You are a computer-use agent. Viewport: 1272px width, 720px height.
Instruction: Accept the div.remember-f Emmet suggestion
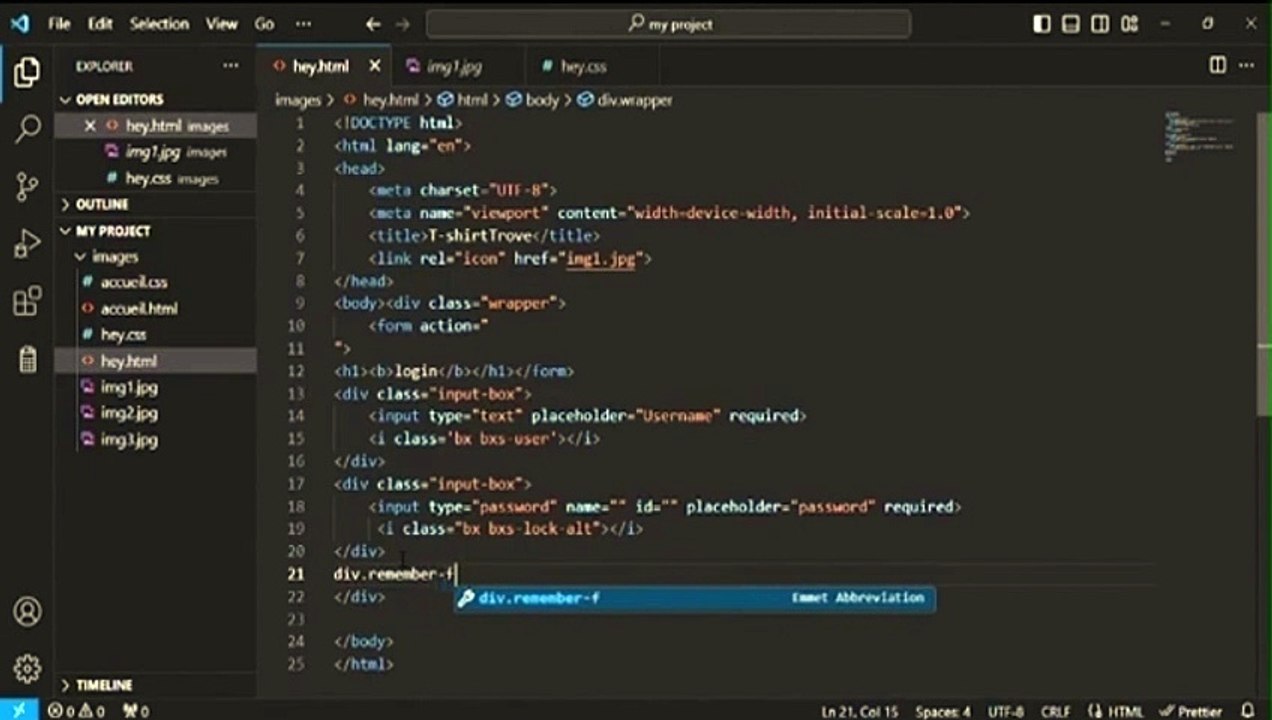click(x=695, y=598)
